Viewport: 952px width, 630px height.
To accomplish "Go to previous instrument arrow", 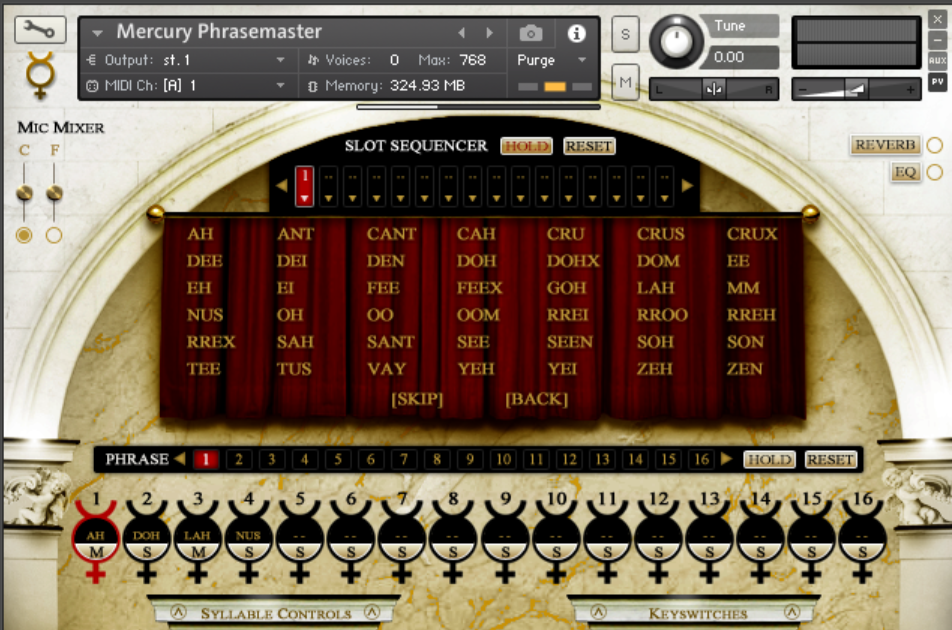I will tap(461, 33).
